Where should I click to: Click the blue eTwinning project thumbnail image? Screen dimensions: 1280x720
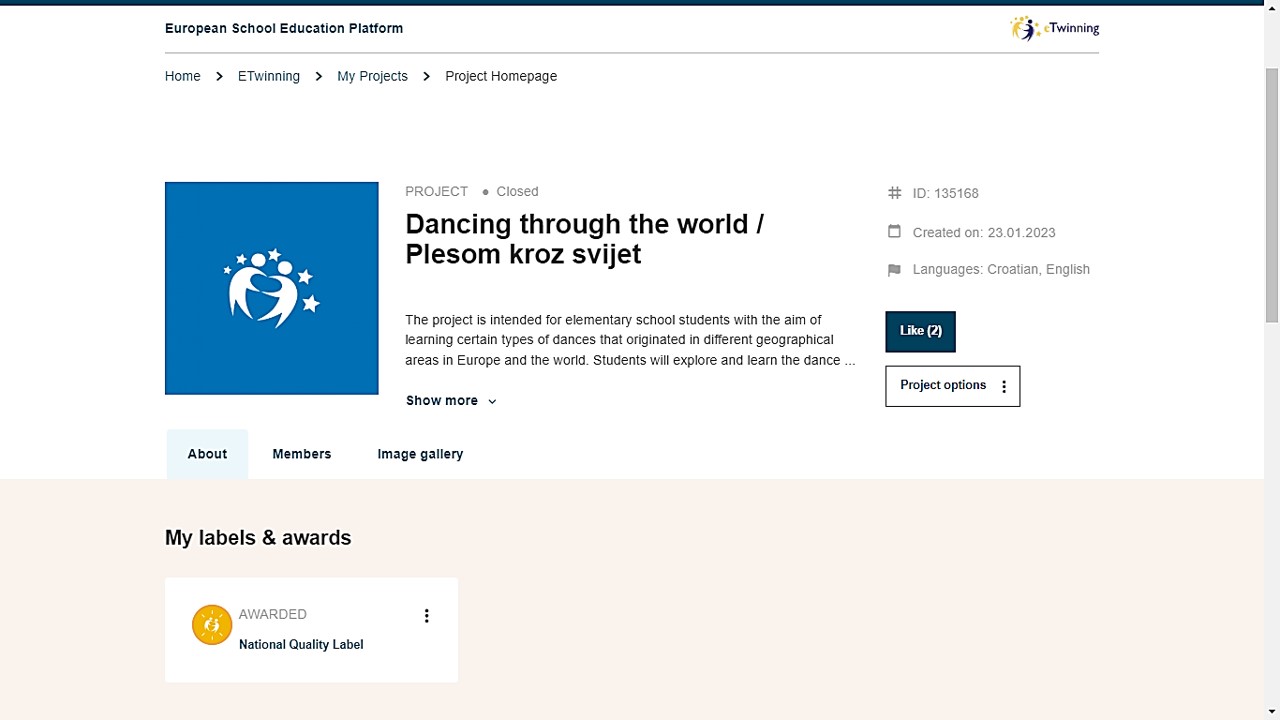pos(272,288)
